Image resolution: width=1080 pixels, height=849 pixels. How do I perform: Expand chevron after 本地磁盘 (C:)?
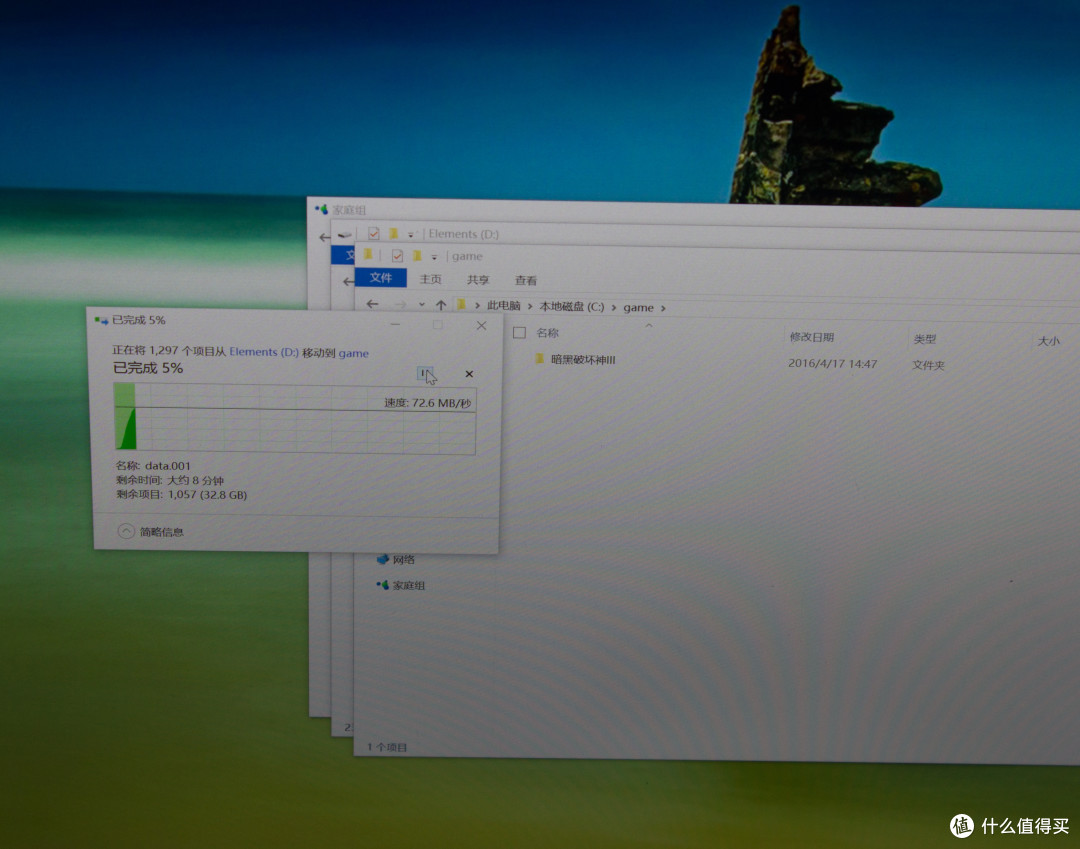[x=614, y=307]
